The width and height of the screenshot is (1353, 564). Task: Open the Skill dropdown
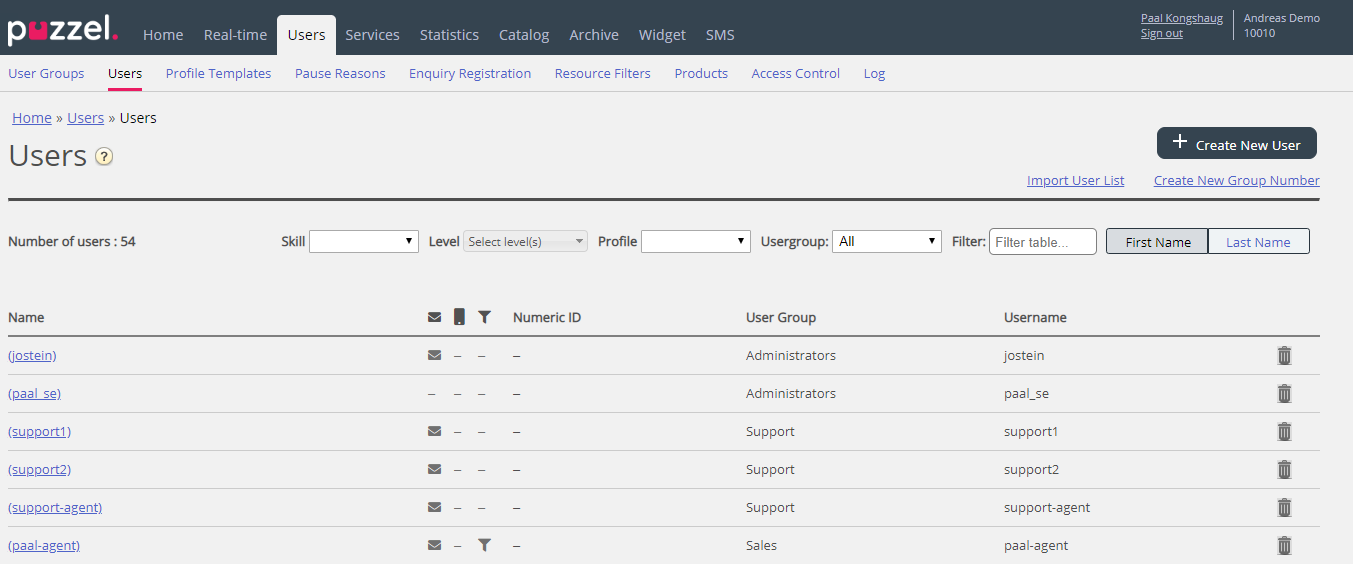[364, 241]
